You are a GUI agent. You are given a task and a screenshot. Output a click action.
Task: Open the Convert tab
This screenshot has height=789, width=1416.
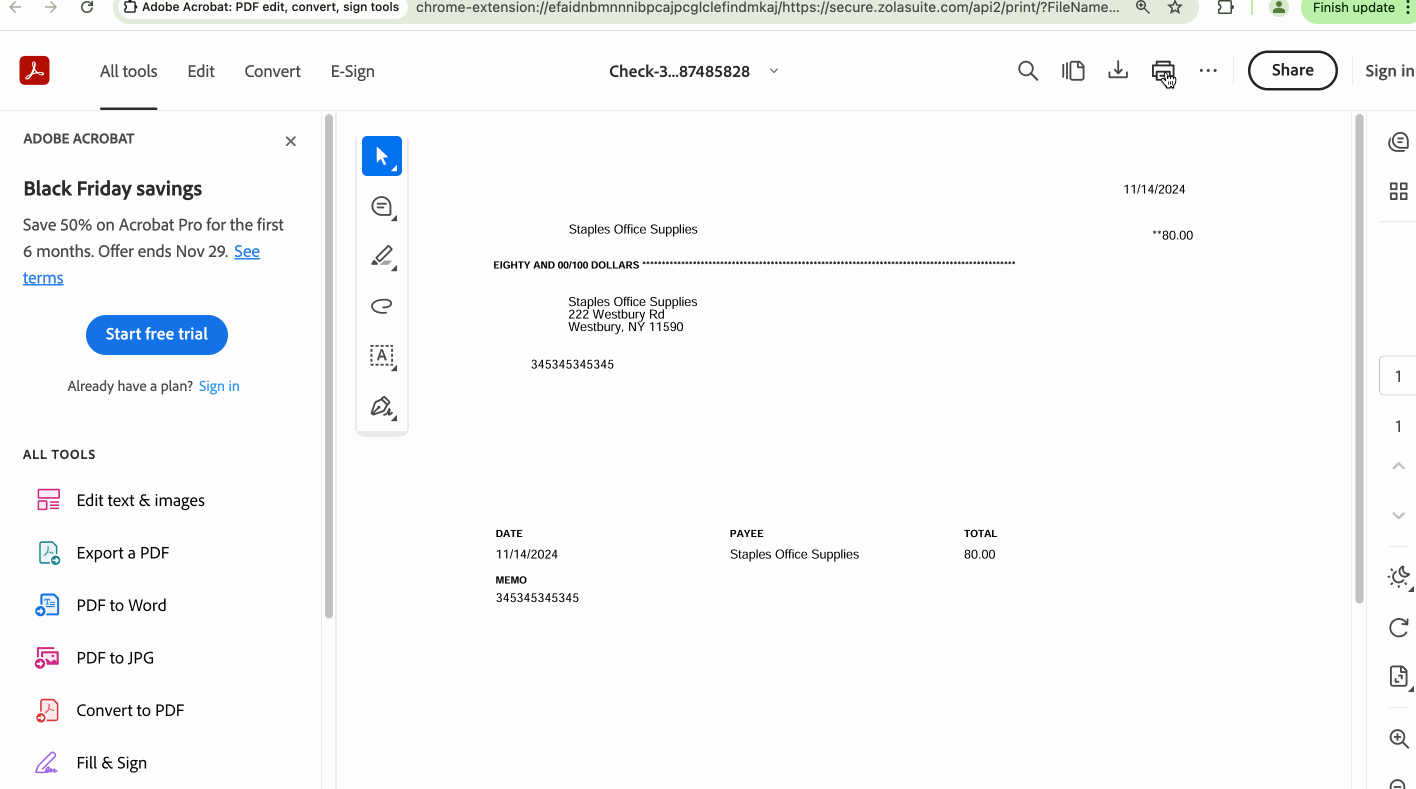pyautogui.click(x=273, y=71)
